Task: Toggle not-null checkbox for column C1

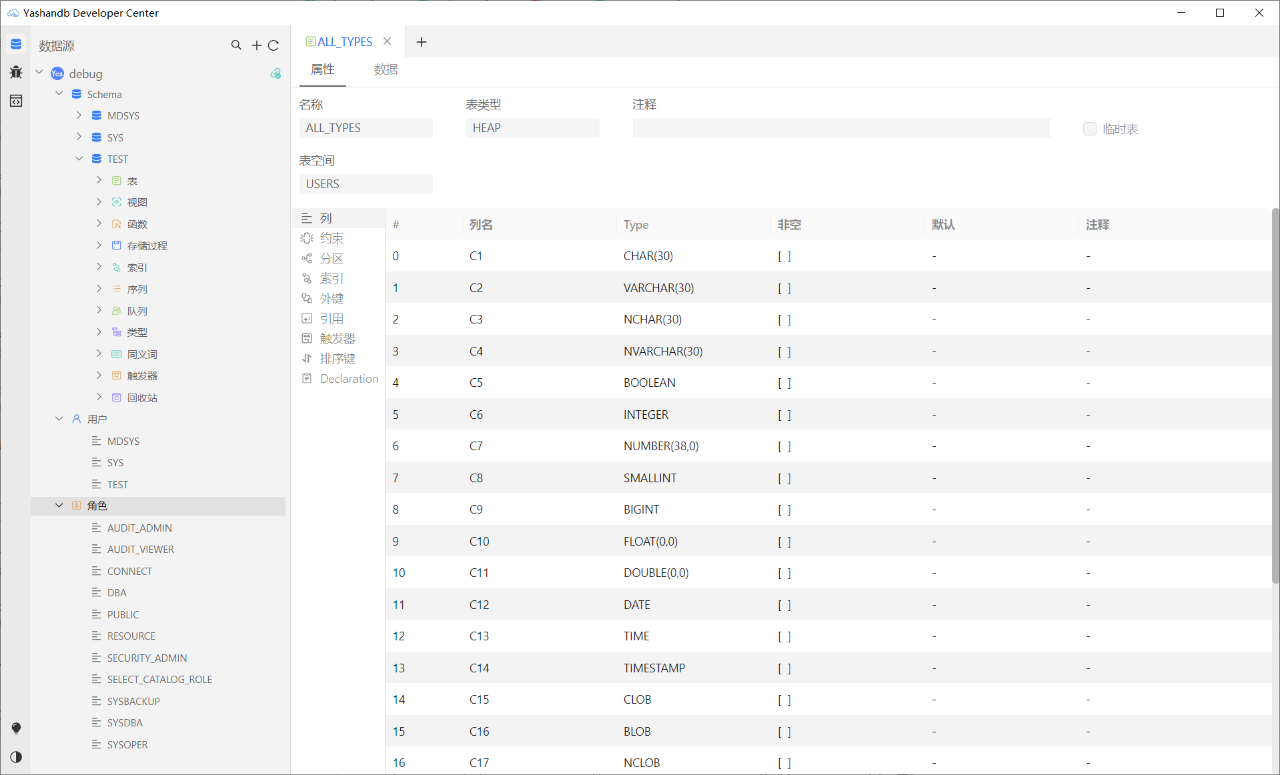Action: coord(784,256)
